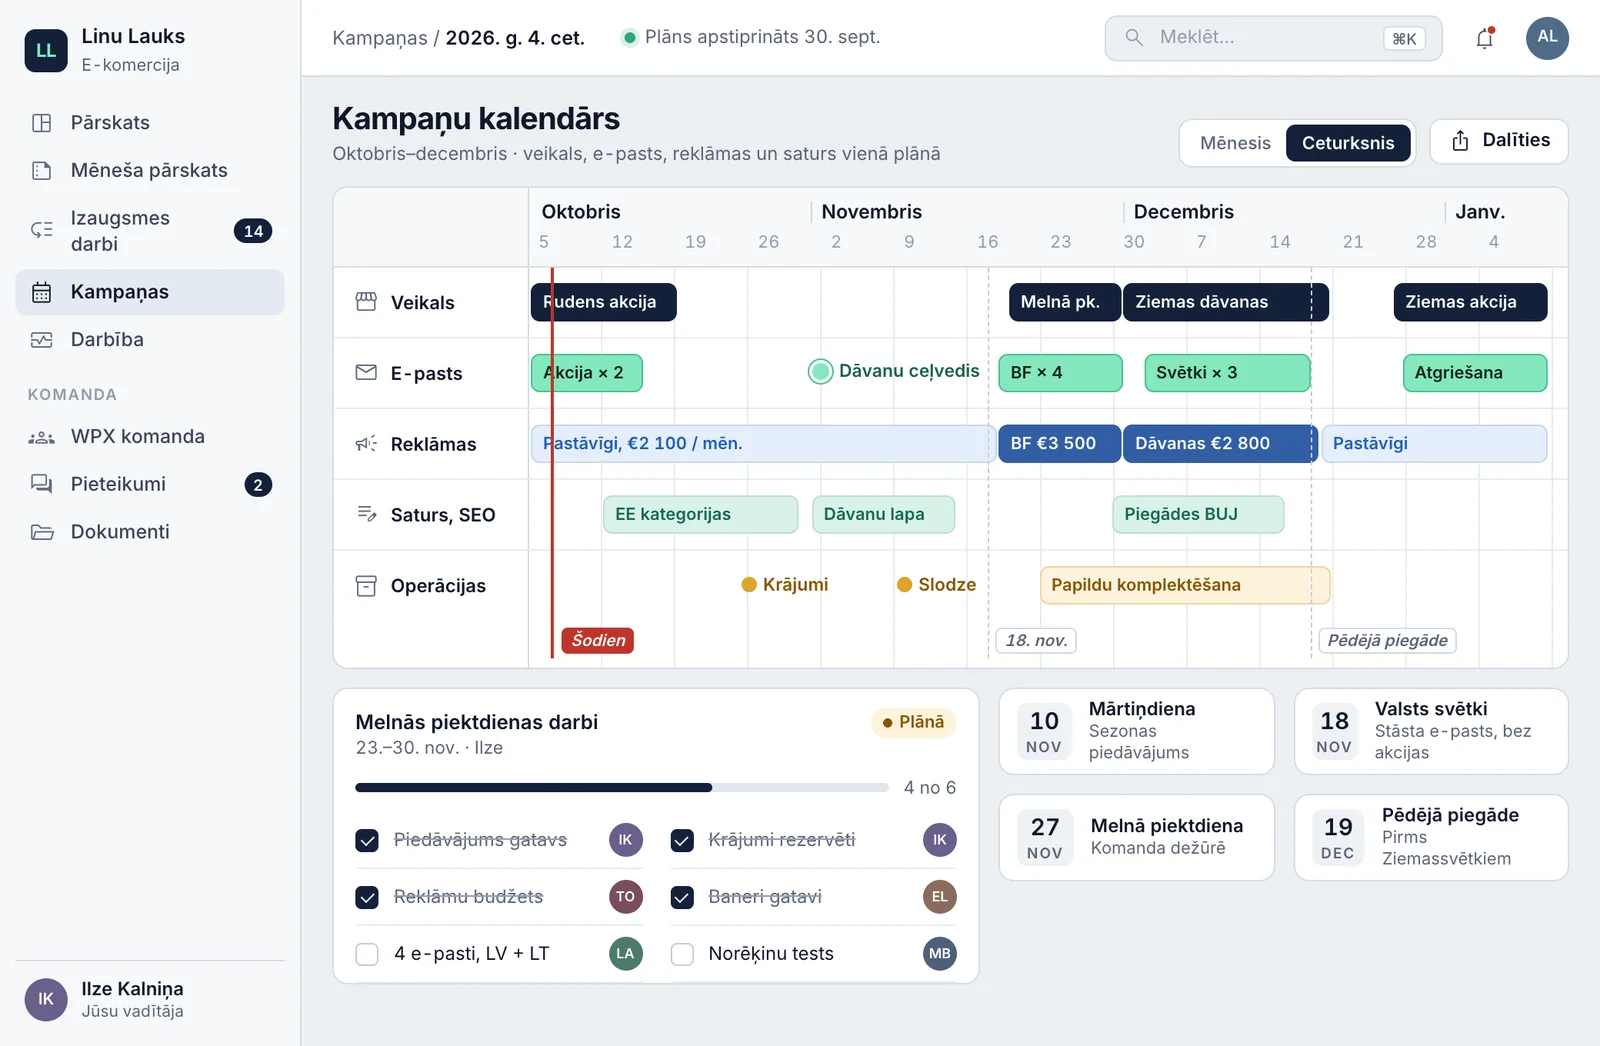Screen dimensions: 1600x1046
Task: Click the Black Friday tasks progress bar
Action: pyautogui.click(x=621, y=788)
